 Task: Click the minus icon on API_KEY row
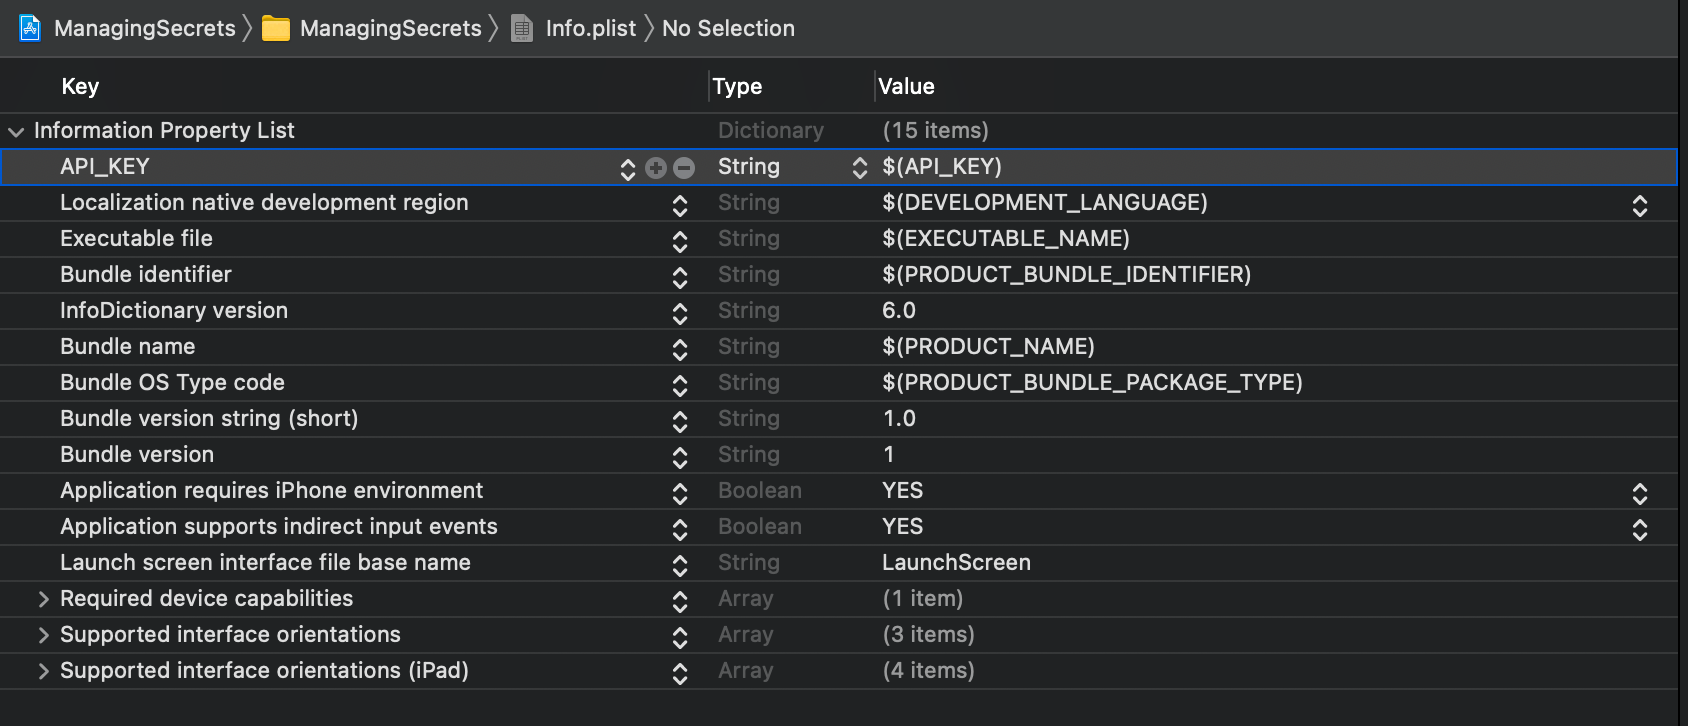point(684,168)
